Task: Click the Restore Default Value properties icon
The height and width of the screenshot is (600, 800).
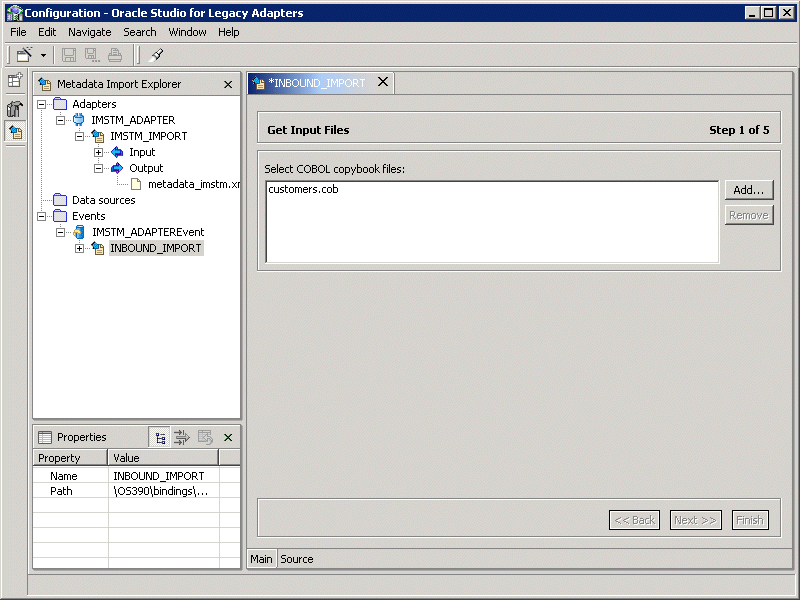Action: (205, 437)
